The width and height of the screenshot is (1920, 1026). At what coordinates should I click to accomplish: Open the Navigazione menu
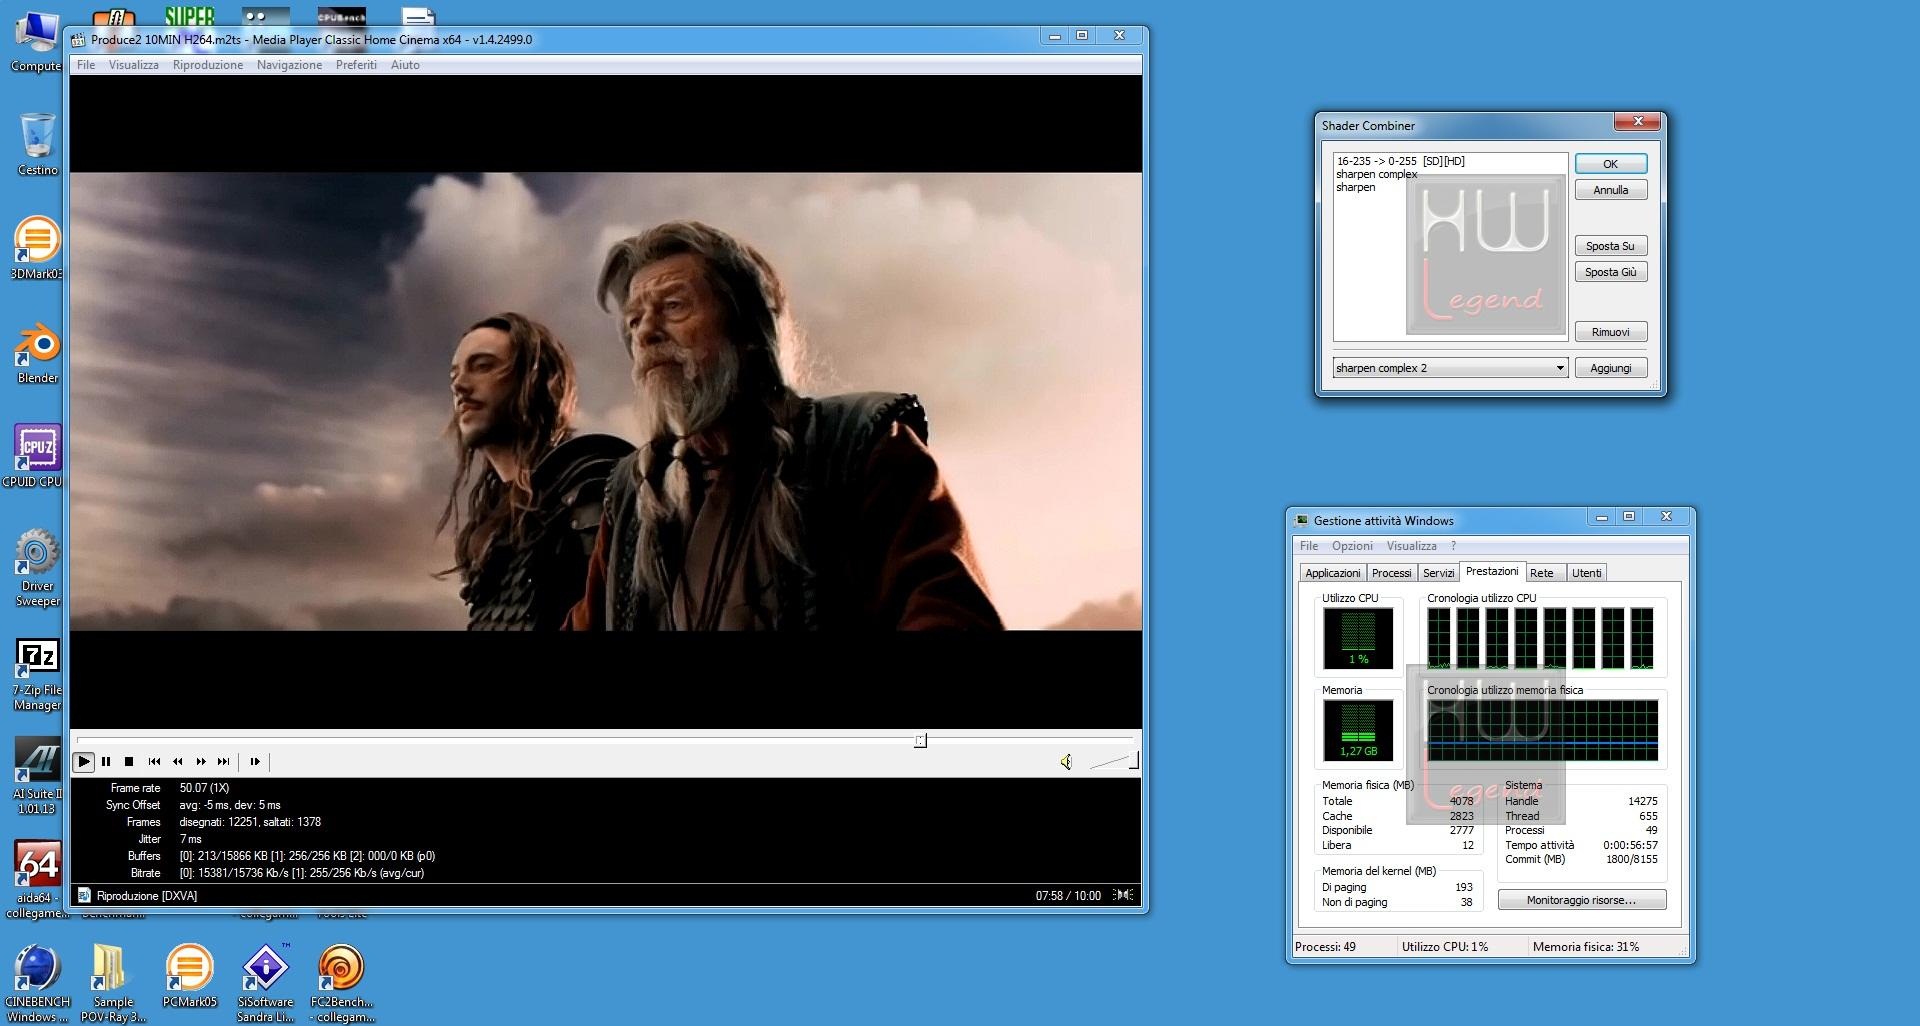(289, 65)
